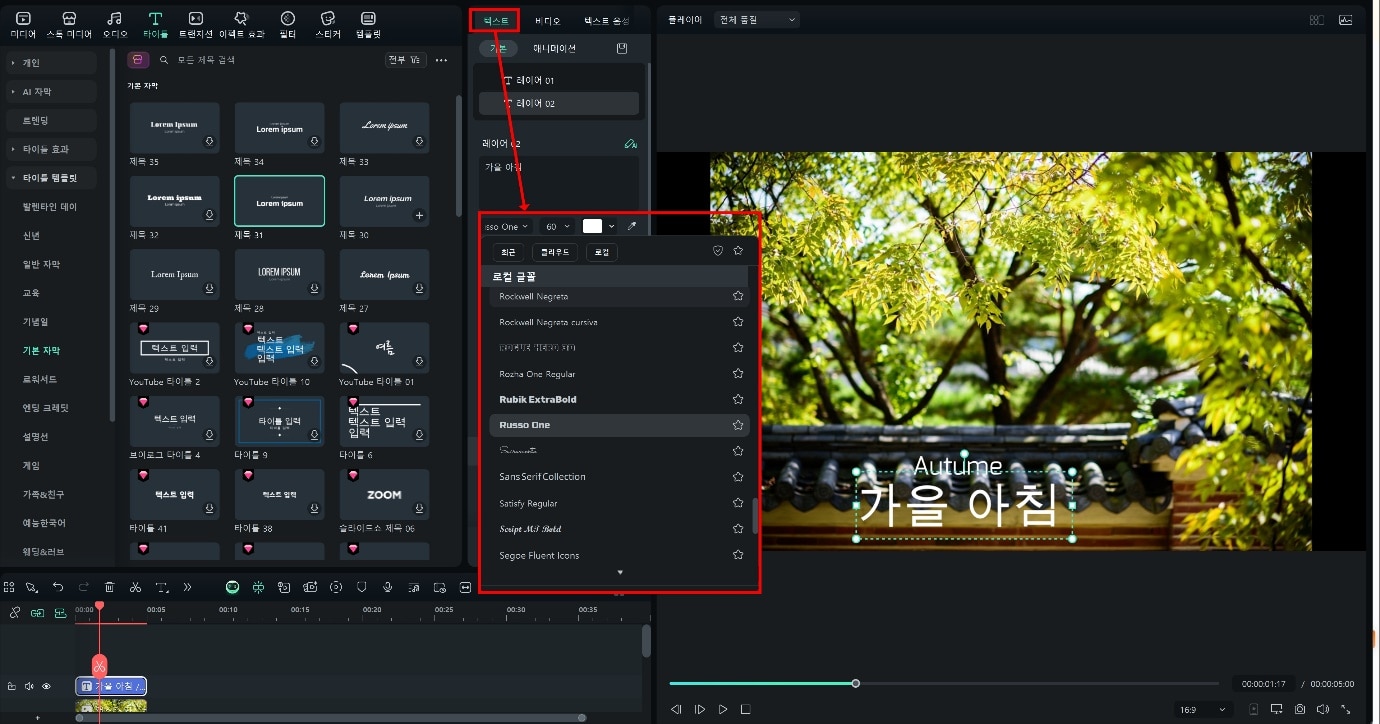The height and width of the screenshot is (724, 1380).
Task: Toggle favorite star for Satisfy Regular
Action: (x=738, y=503)
